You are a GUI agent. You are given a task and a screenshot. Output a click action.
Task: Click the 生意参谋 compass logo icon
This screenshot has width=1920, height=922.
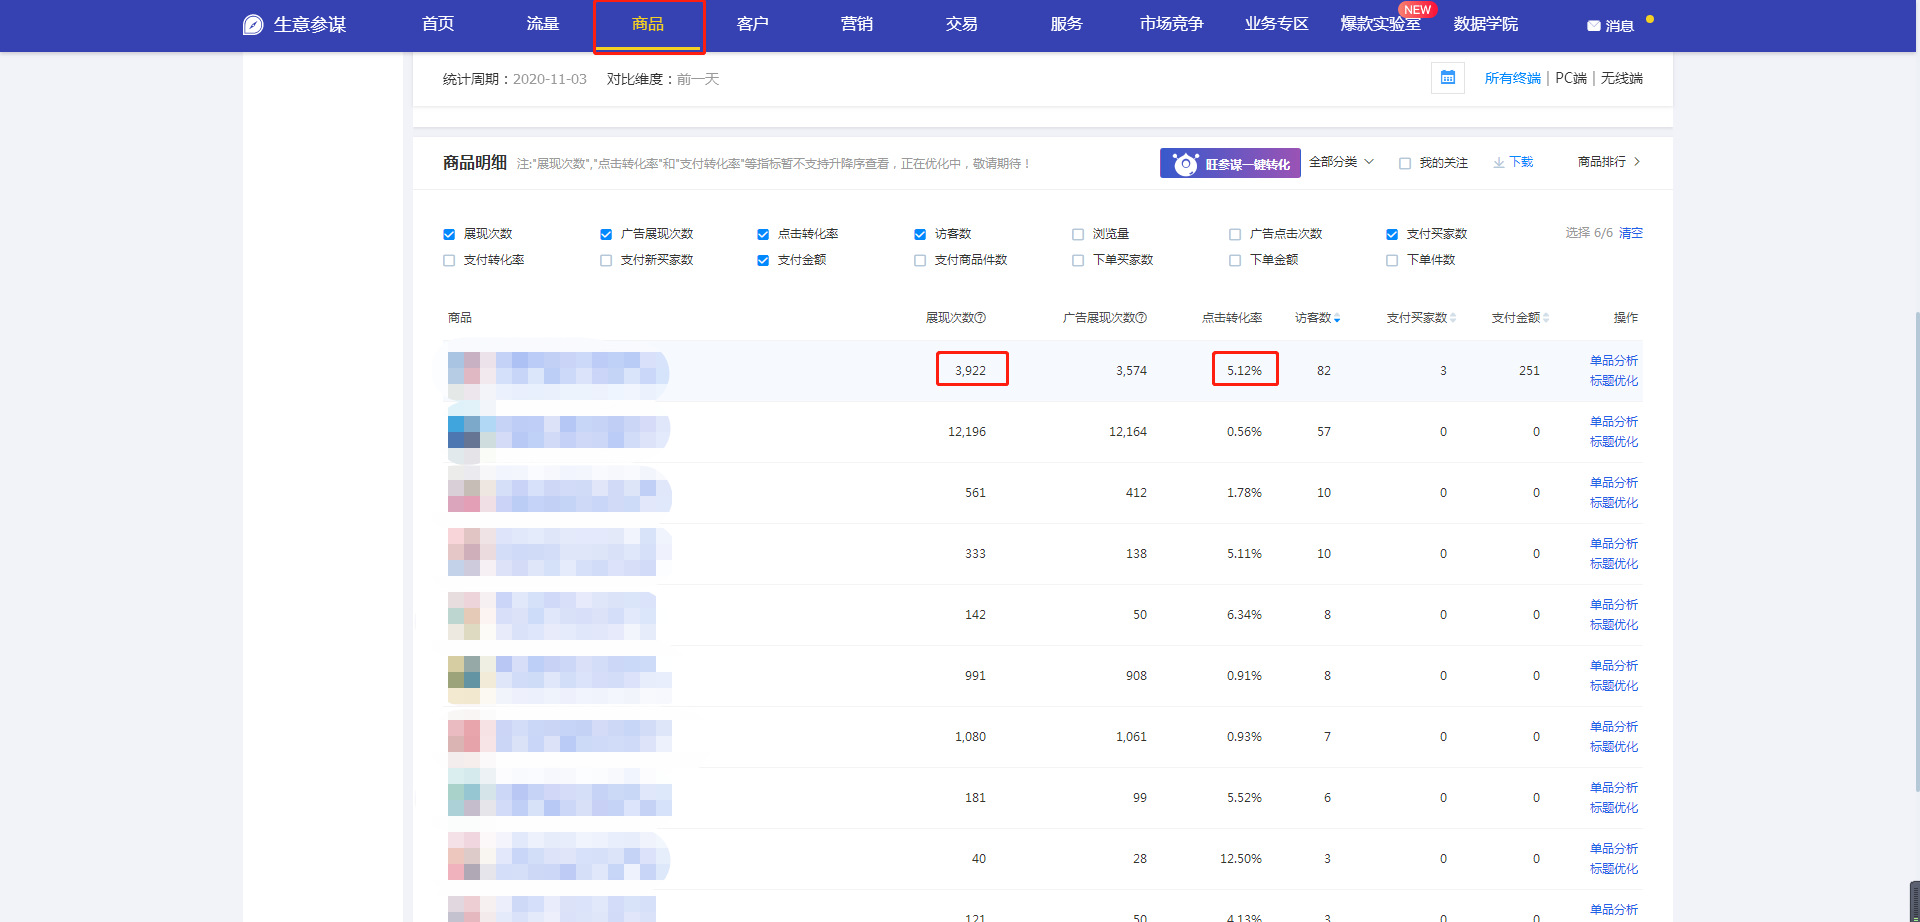coord(253,25)
